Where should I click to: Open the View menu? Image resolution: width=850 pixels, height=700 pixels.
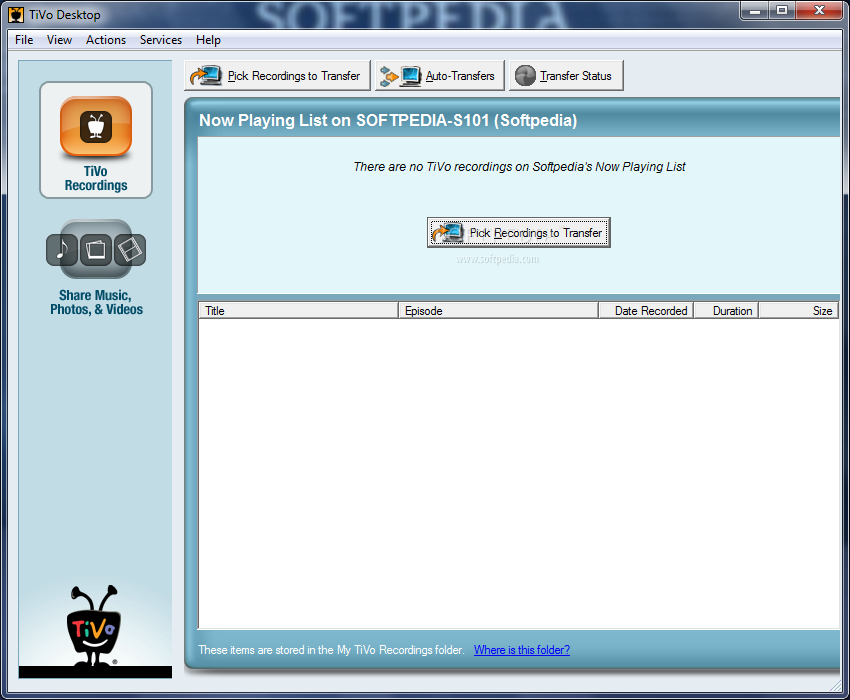[x=59, y=40]
